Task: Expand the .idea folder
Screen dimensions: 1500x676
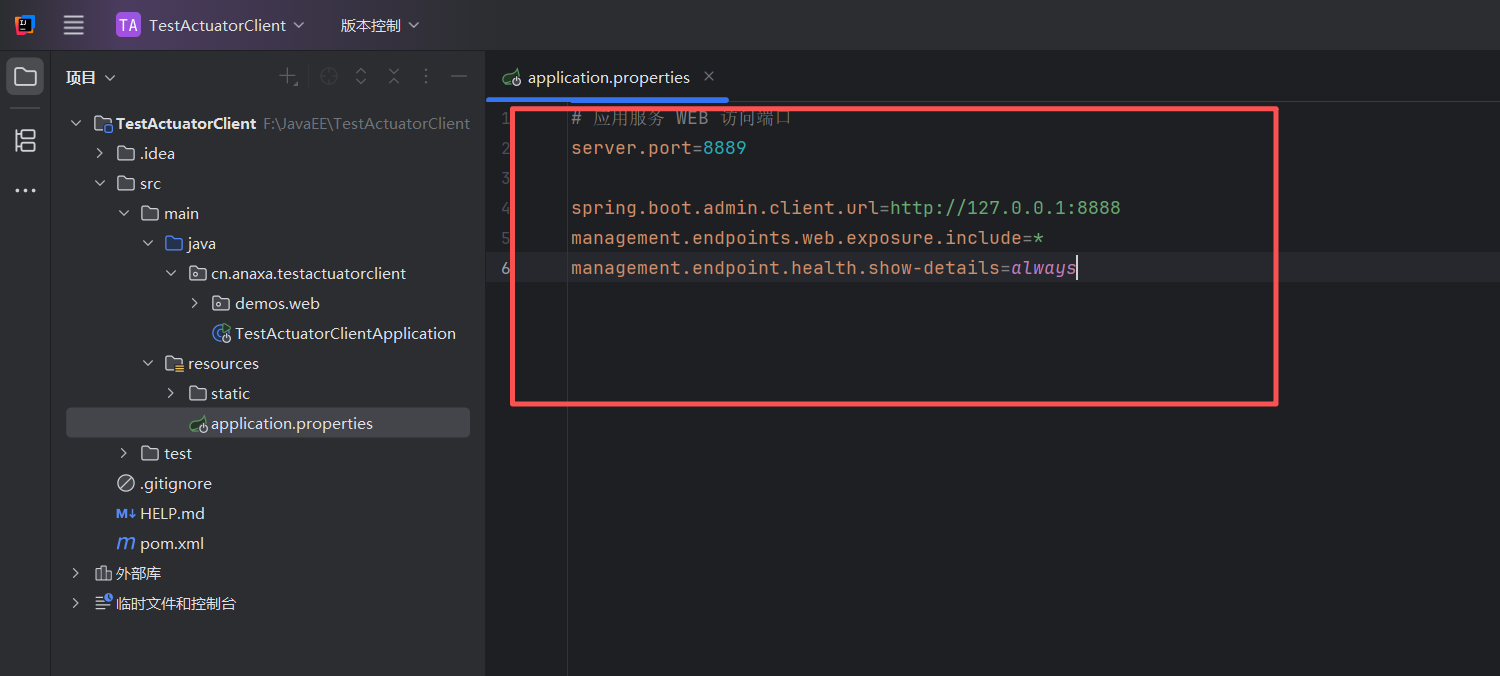Action: pos(100,153)
